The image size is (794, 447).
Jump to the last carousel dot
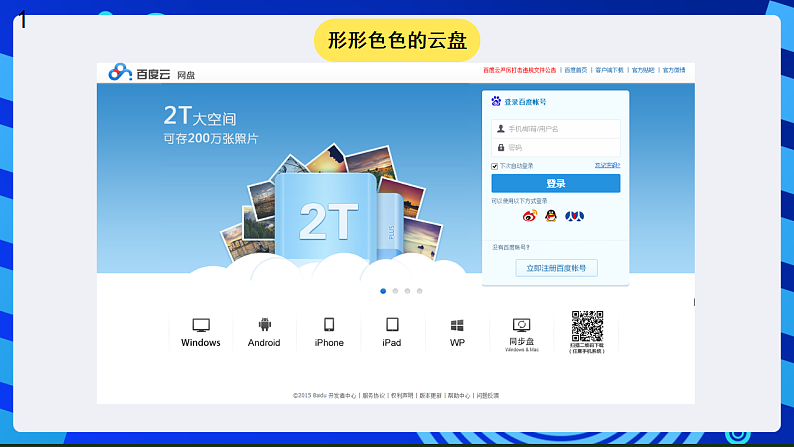coord(420,291)
